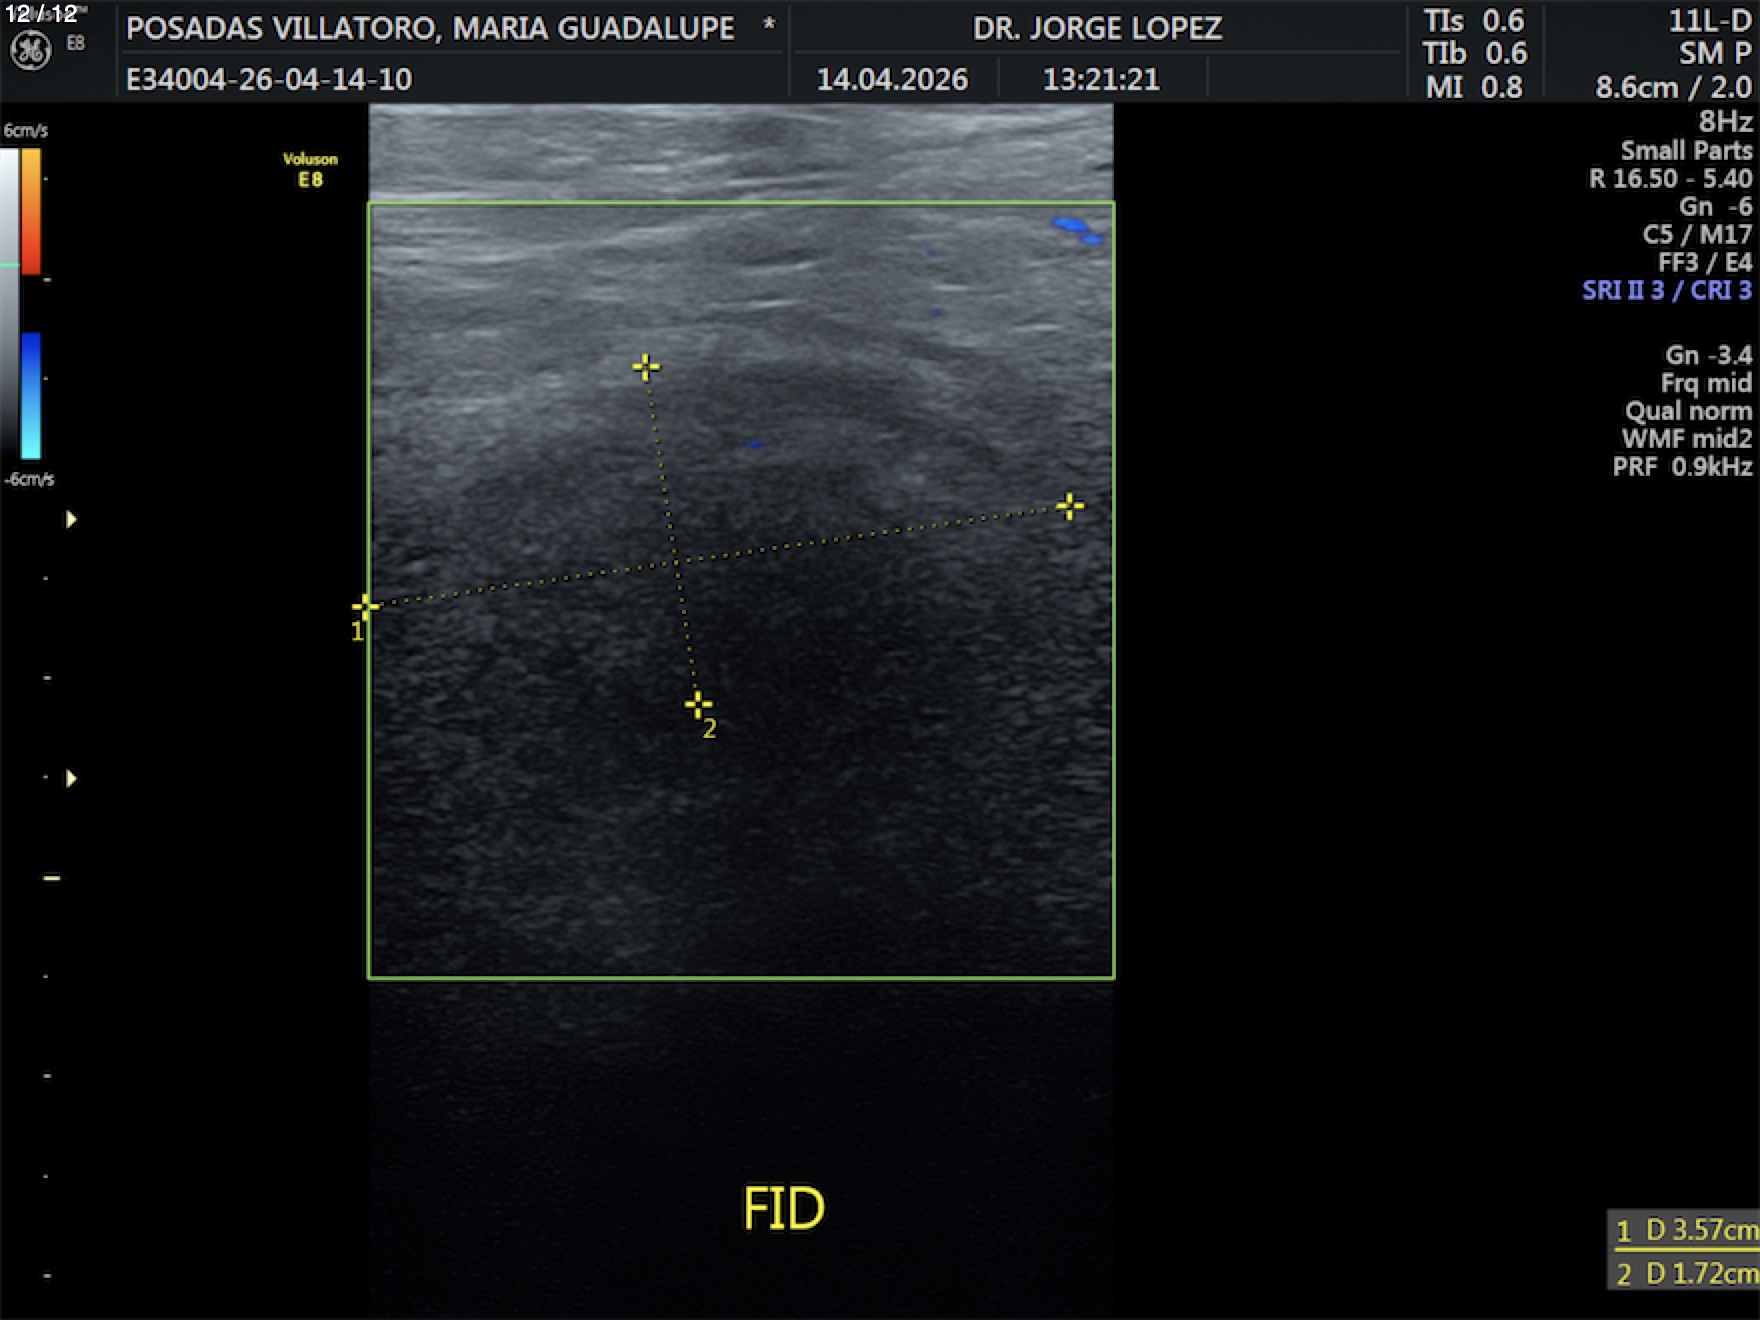Screen dimensions: 1760x1320
Task: Click the lower focal zone triangle marker
Action: (71, 778)
